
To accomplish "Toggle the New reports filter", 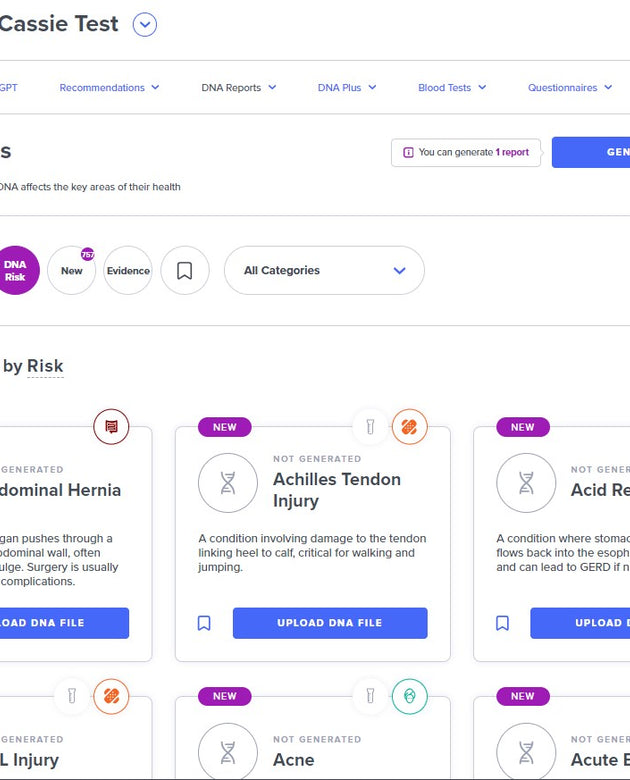I will coord(72,270).
